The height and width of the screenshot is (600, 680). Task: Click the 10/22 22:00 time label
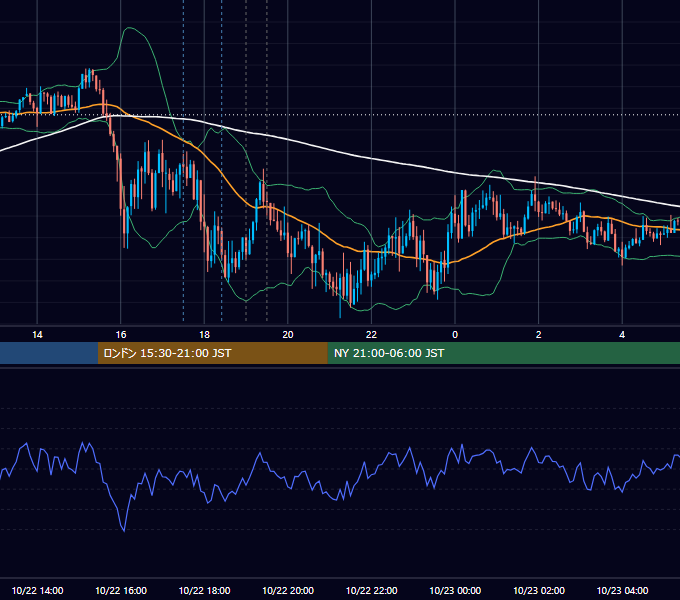(x=371, y=590)
